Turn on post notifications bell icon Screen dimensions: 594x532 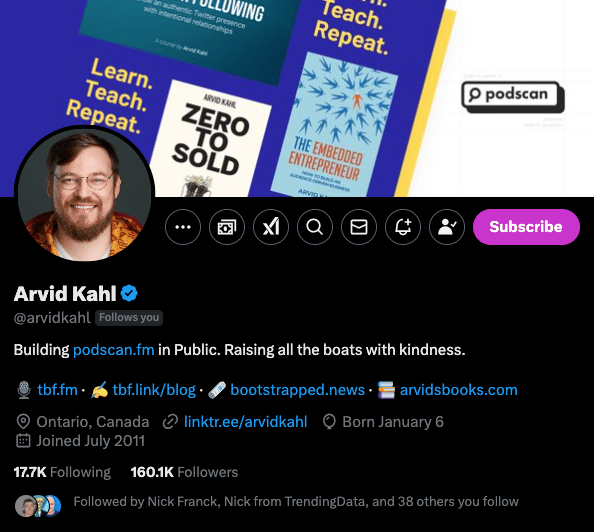click(x=403, y=227)
